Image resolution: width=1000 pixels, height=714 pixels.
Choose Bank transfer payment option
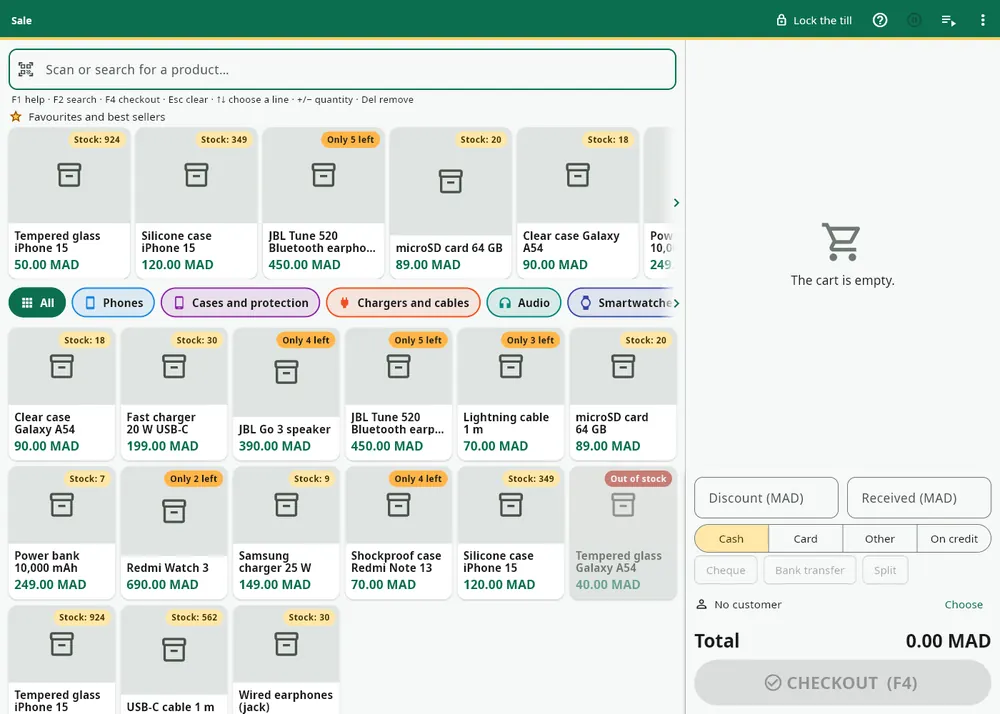(810, 570)
